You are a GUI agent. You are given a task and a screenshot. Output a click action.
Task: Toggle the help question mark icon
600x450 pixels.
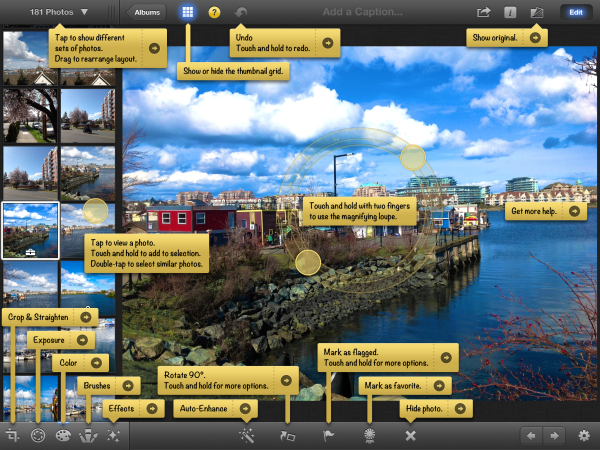click(214, 12)
